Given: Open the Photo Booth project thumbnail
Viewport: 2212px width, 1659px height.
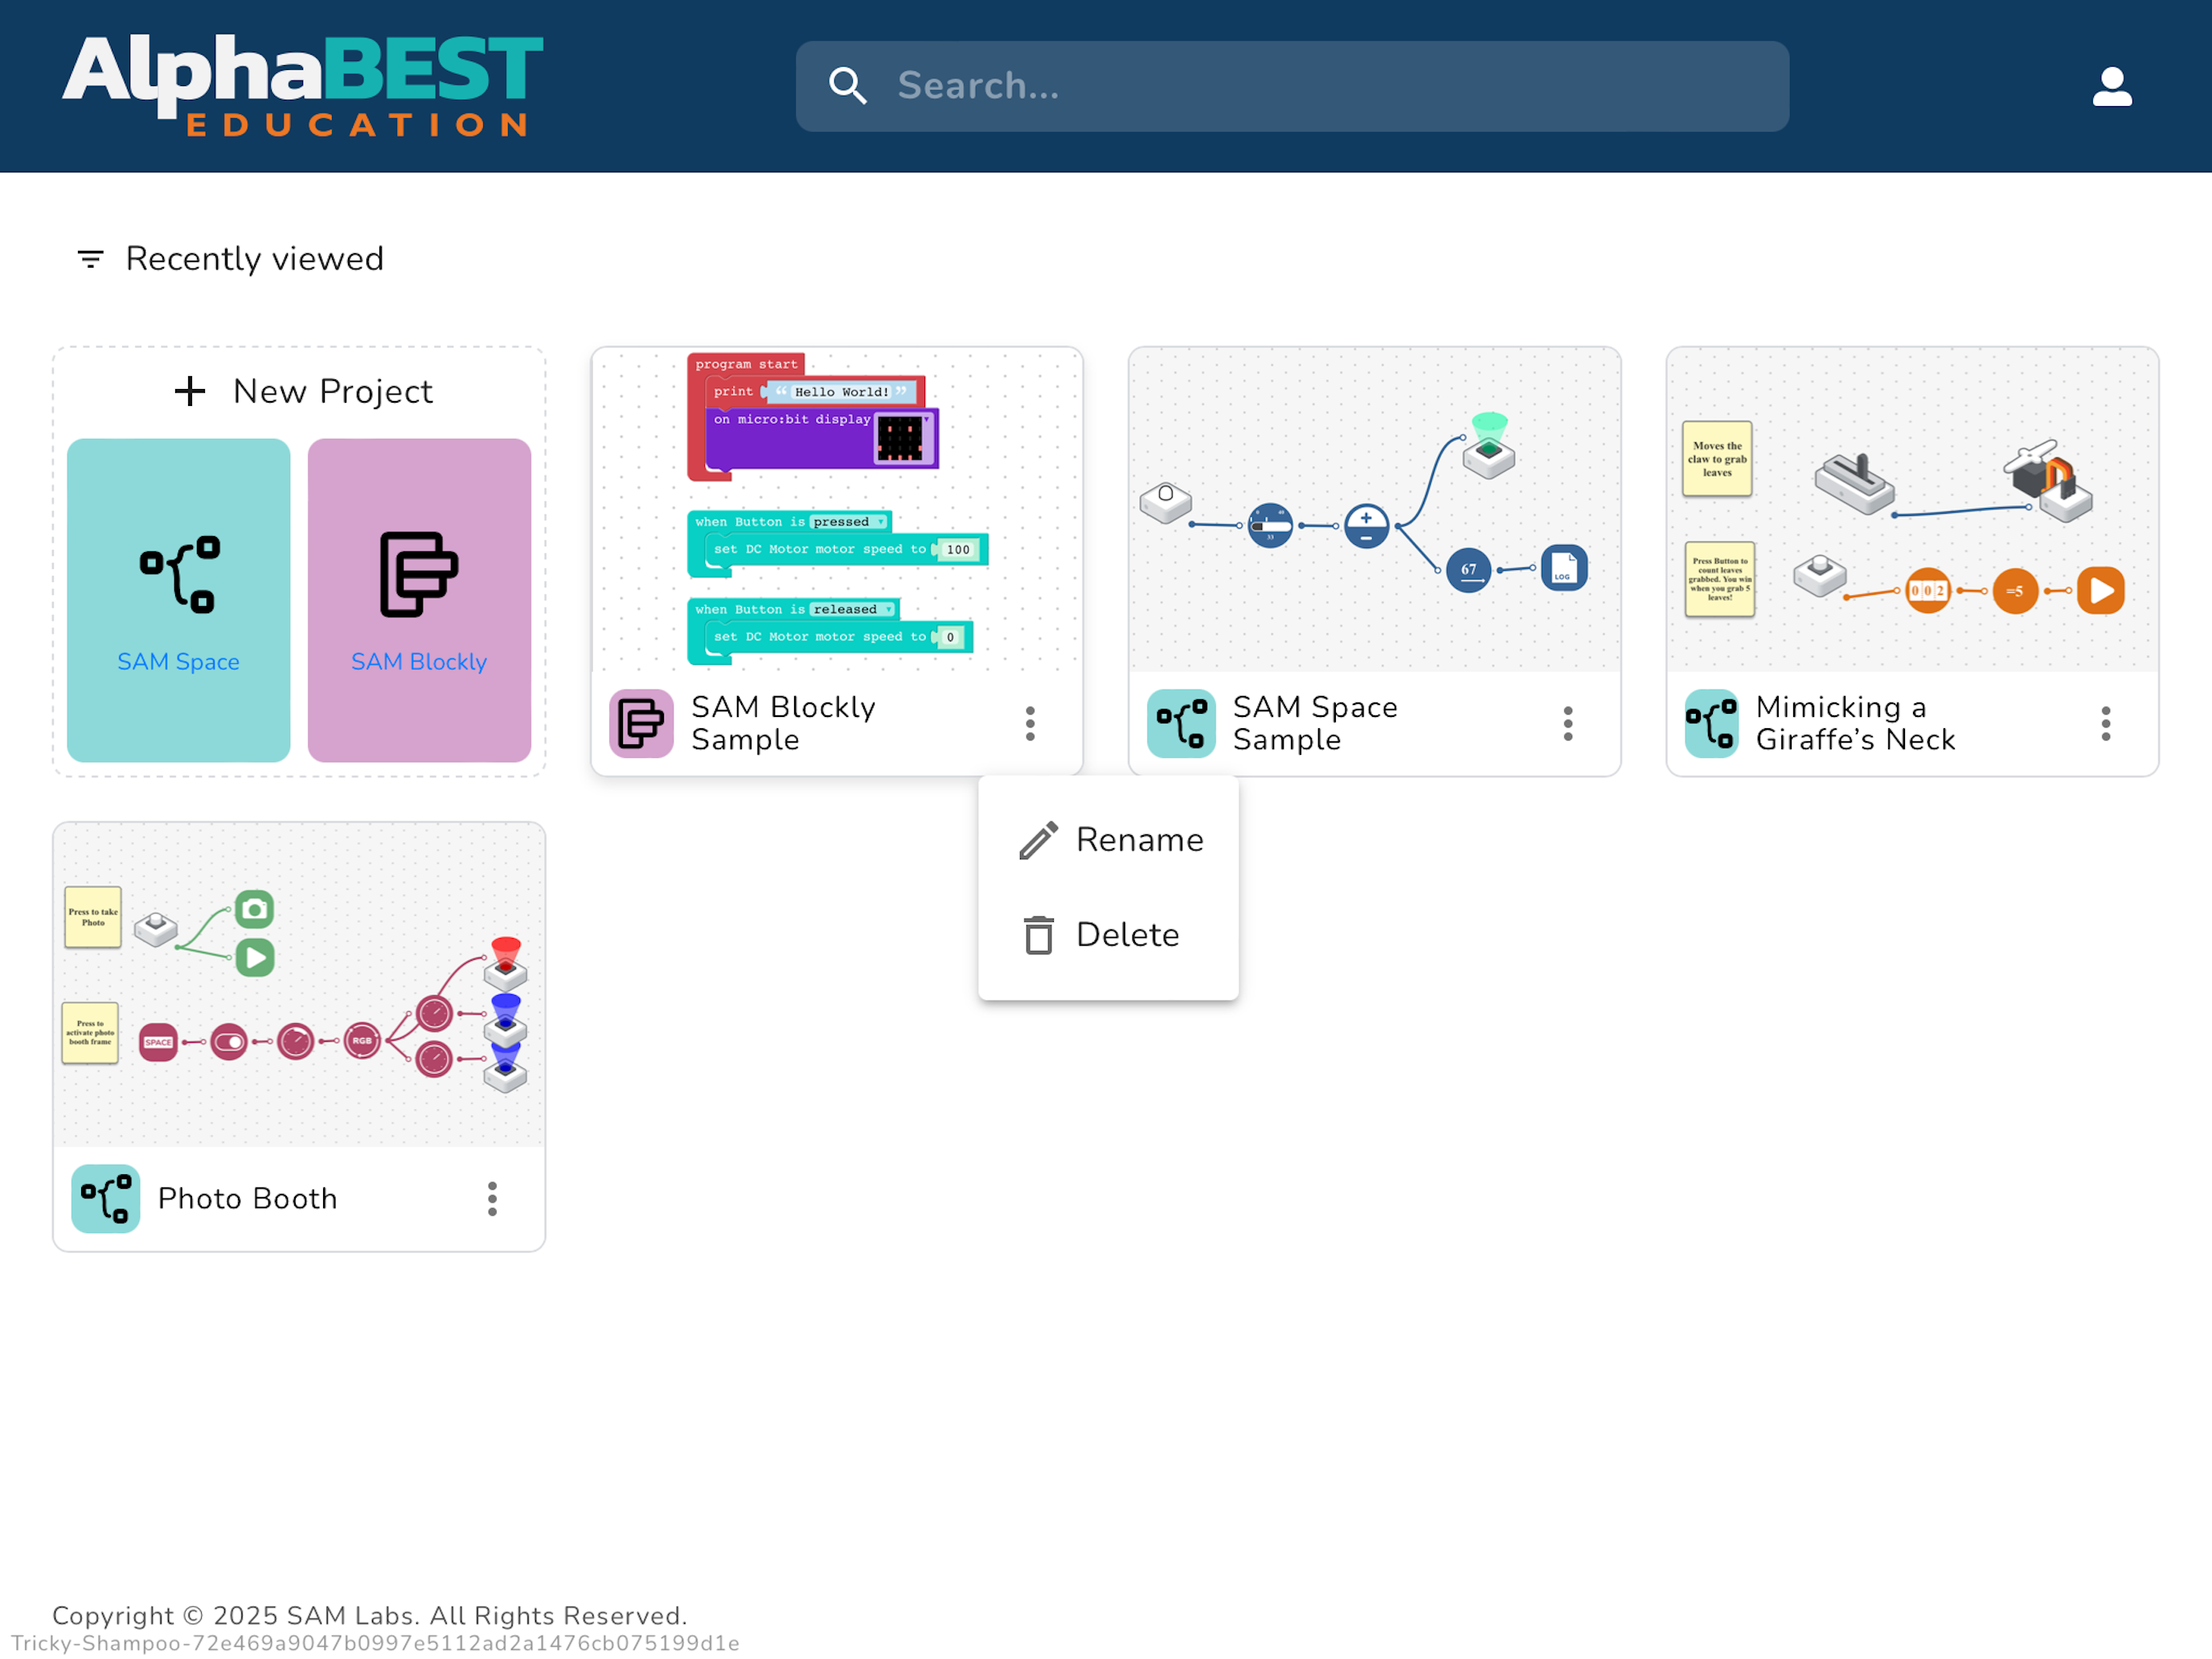Looking at the screenshot, I should 299,984.
